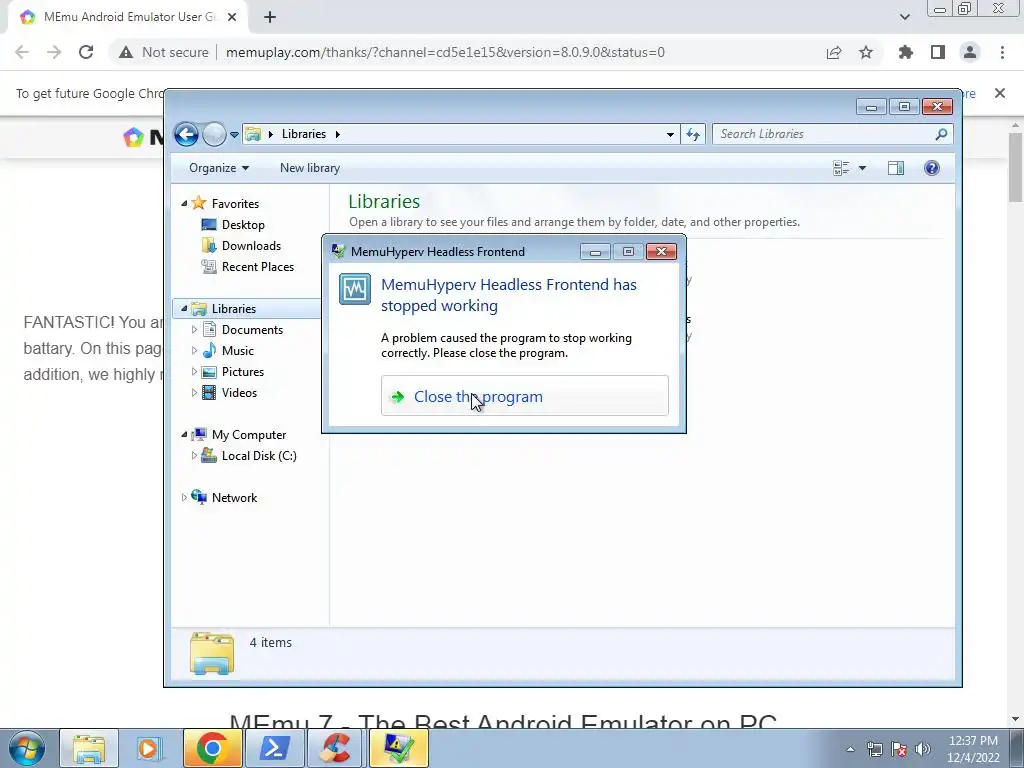Select Music in the navigation tree
Viewport: 1024px width, 768px height.
point(238,351)
